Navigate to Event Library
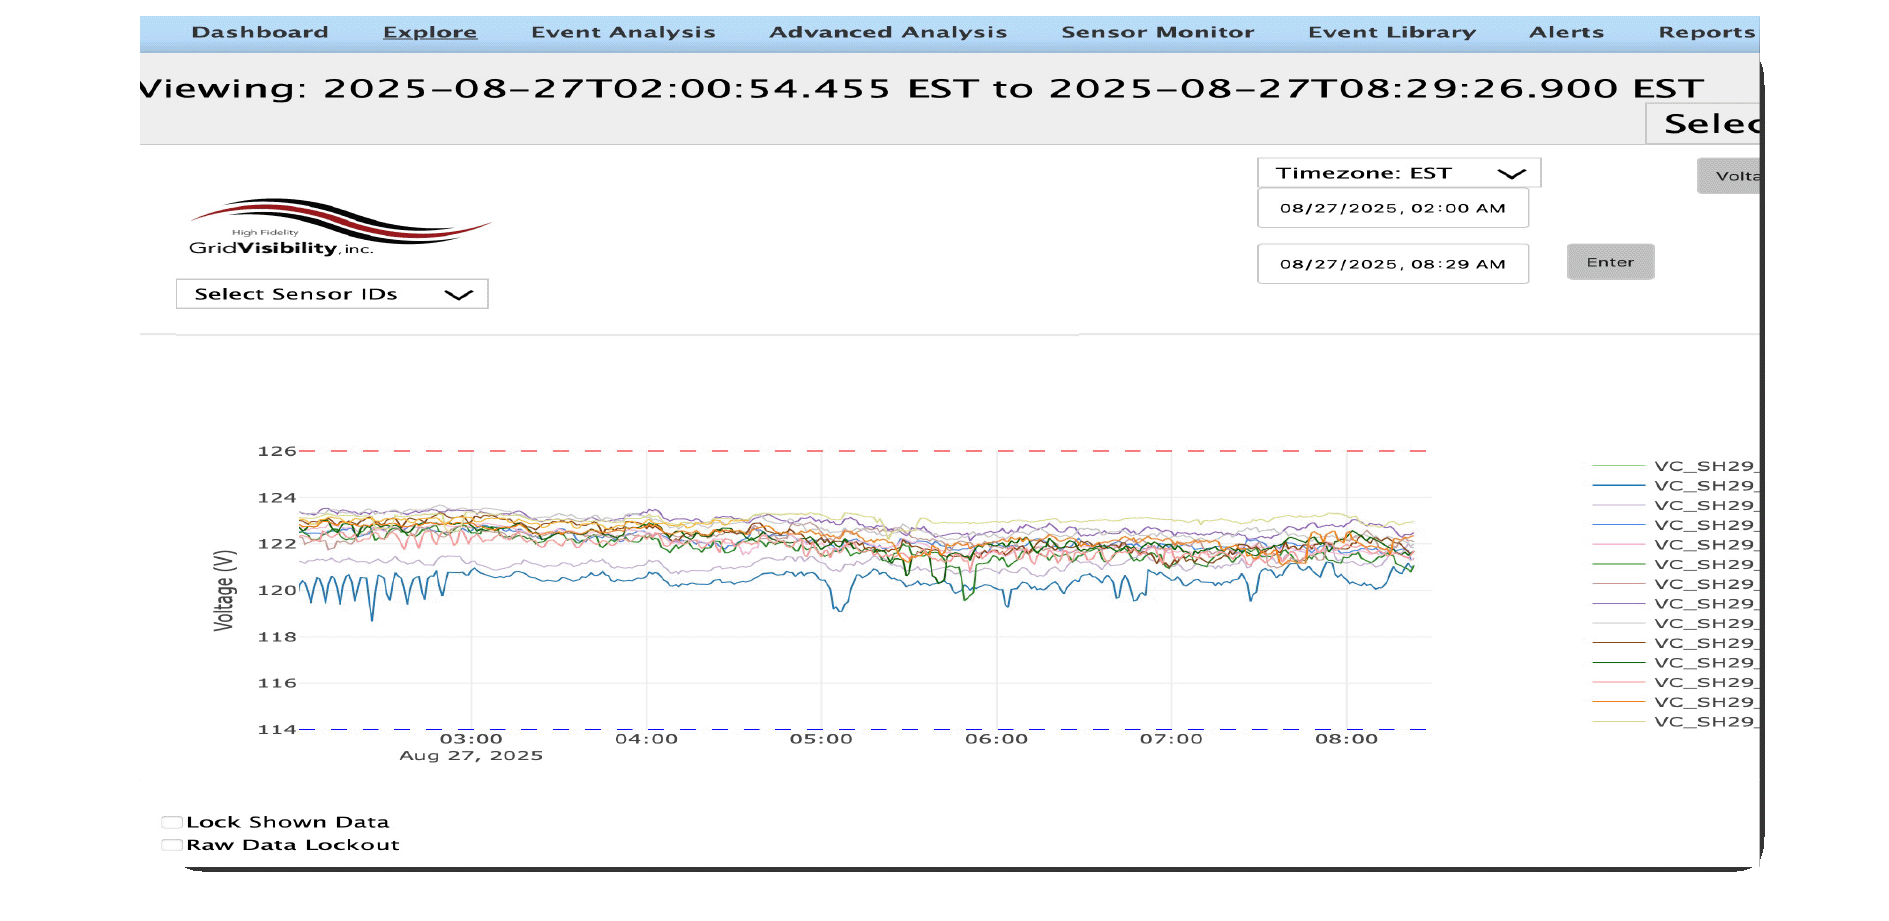The image size is (1889, 921). point(1392,32)
